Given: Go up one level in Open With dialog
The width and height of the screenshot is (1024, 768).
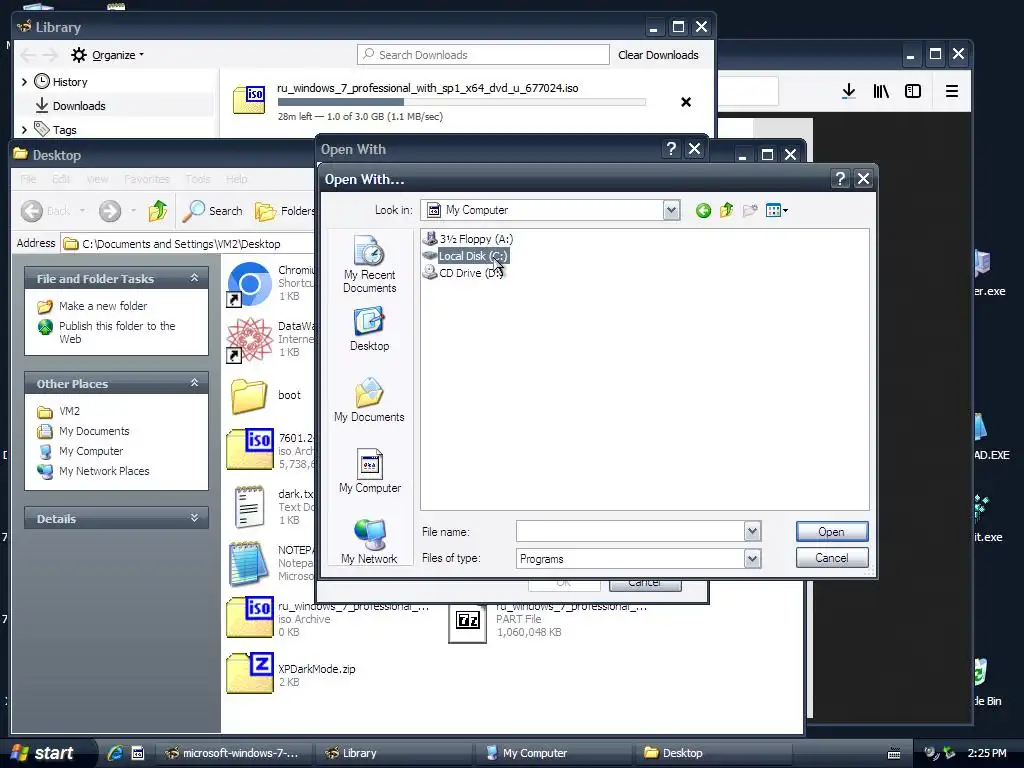Looking at the screenshot, I should click(x=726, y=210).
